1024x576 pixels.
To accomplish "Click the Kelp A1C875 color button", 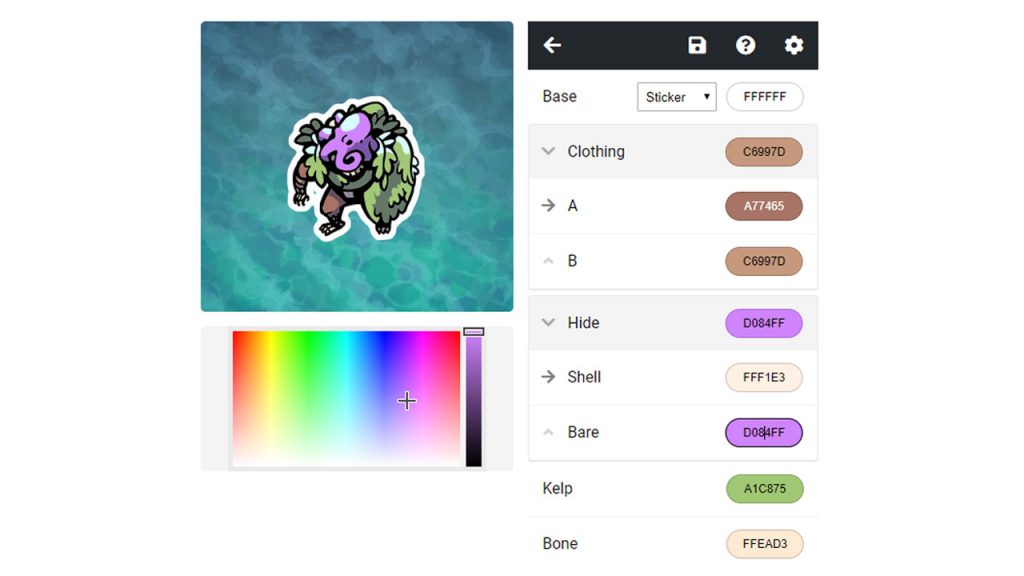I will 764,488.
